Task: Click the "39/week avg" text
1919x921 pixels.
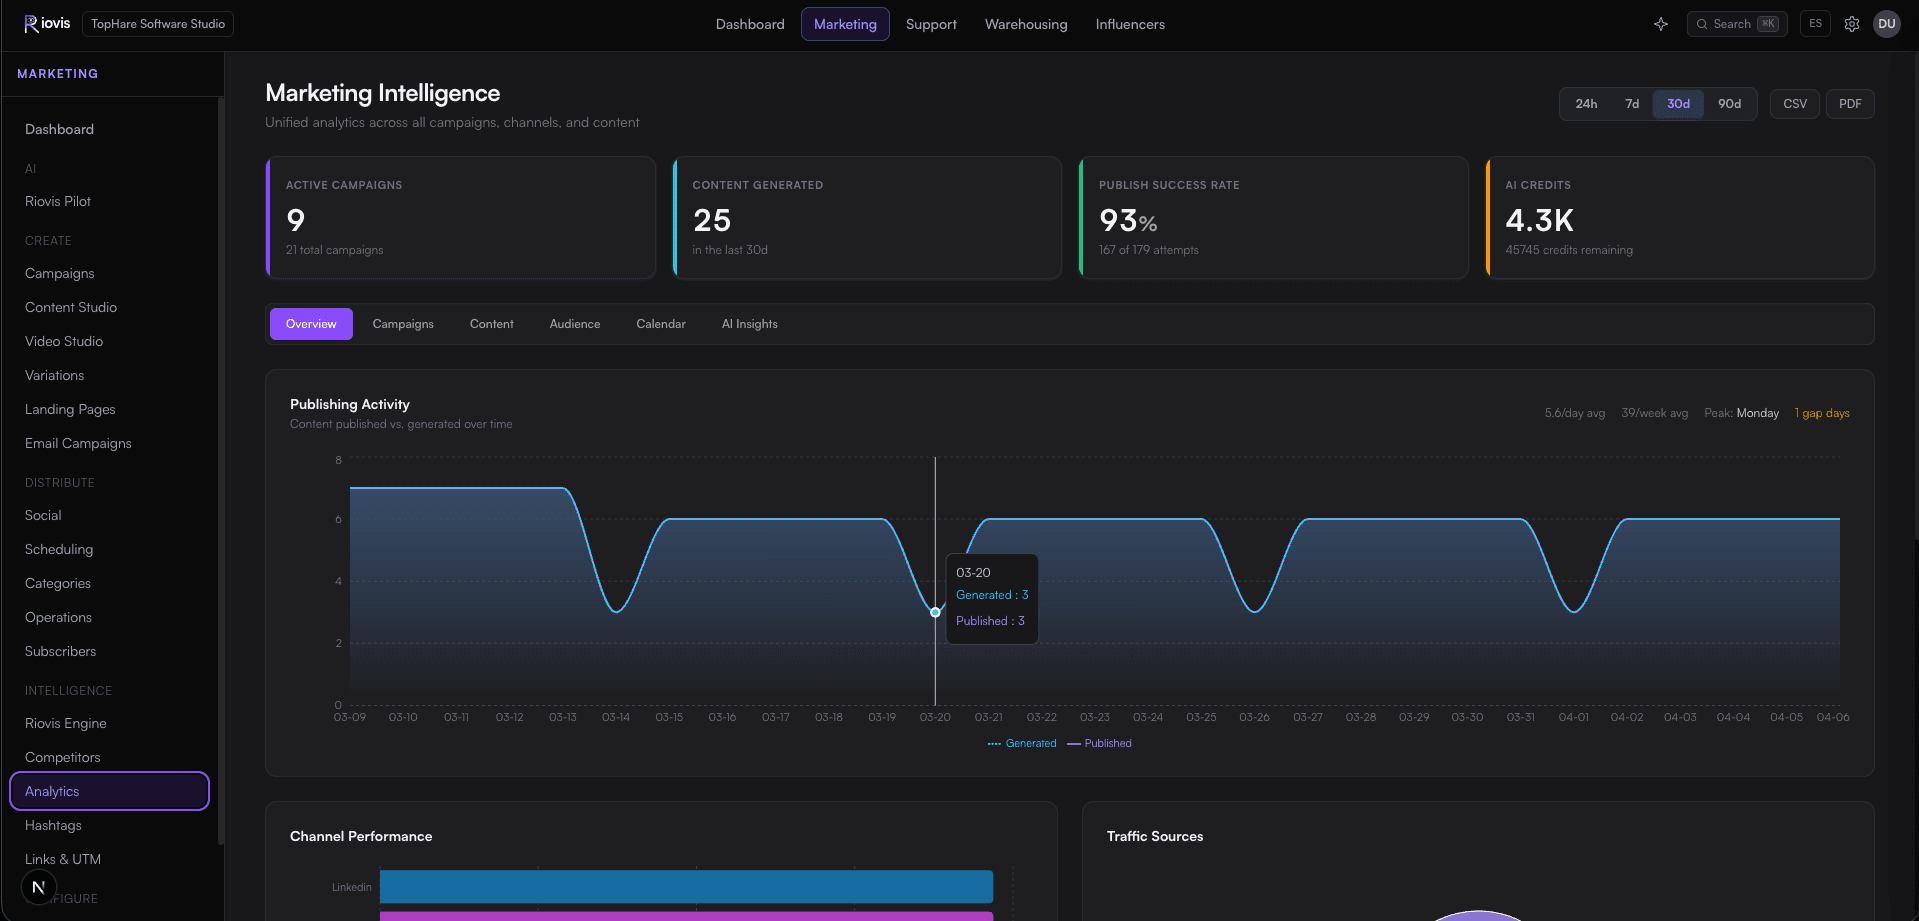Action: tap(1655, 413)
